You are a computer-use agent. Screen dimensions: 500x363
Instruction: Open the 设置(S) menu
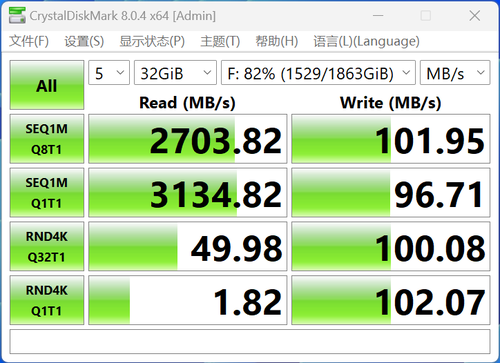84,41
